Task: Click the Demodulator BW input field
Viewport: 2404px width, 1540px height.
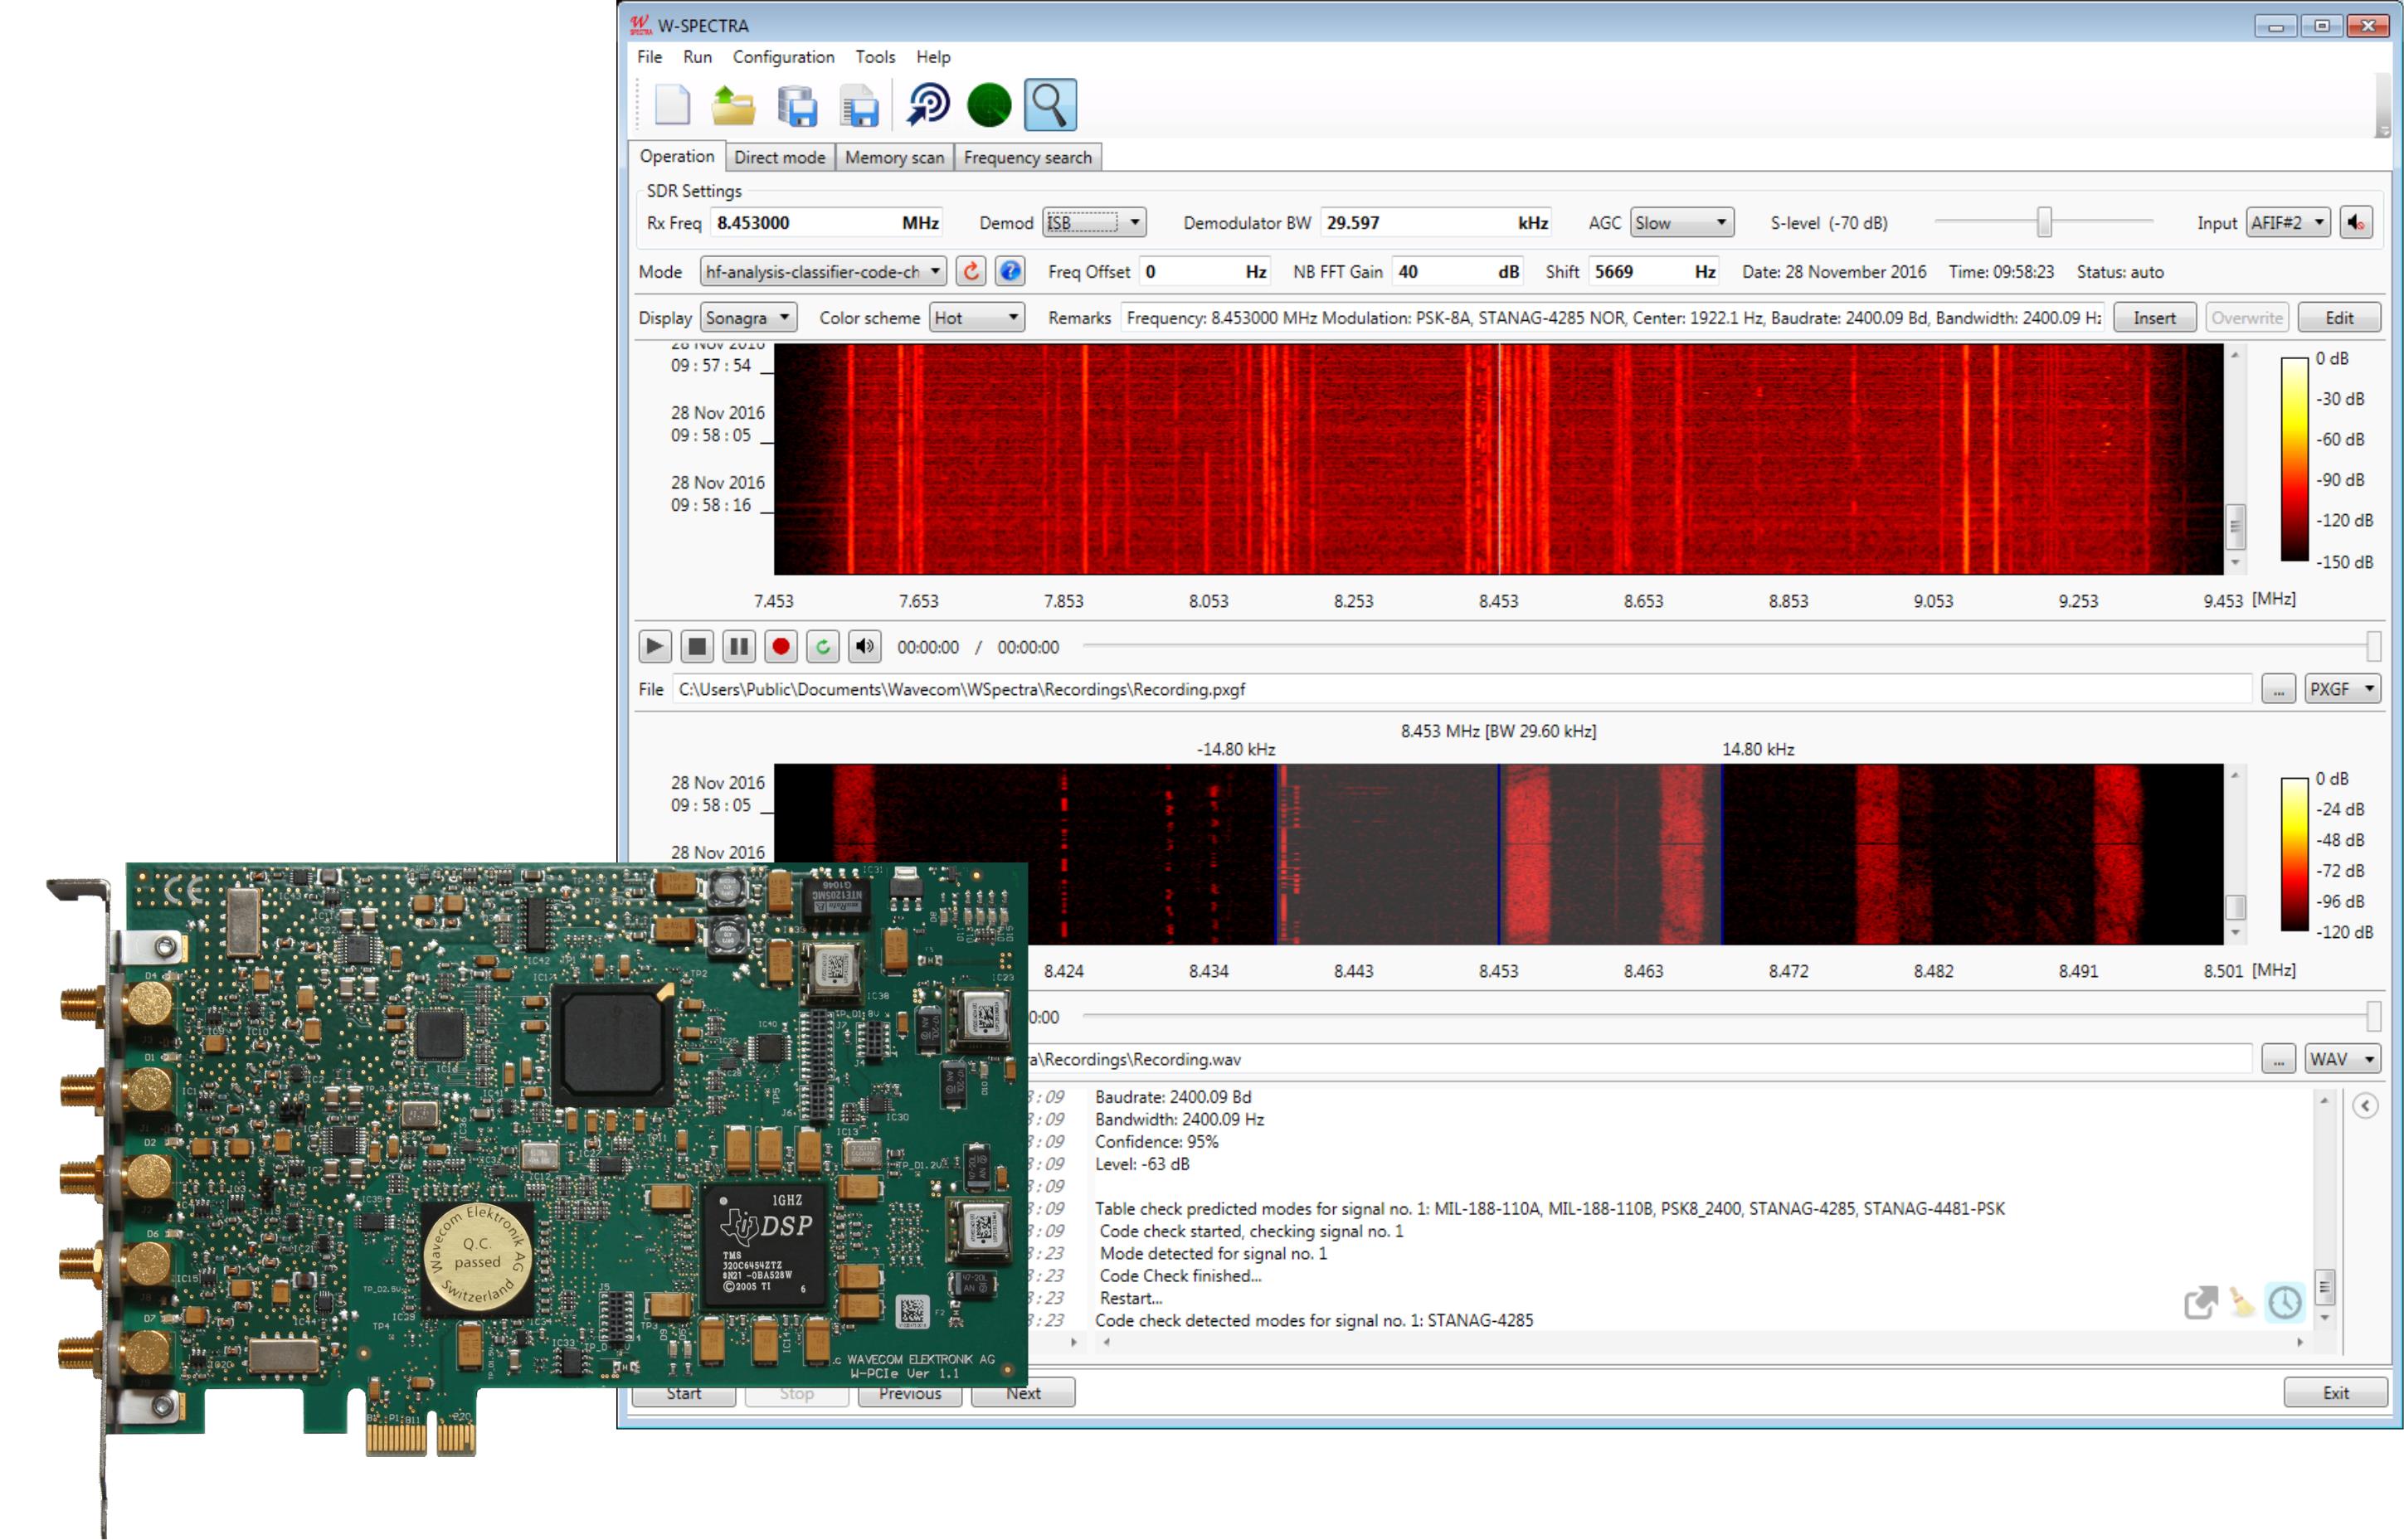Action: [x=1436, y=222]
